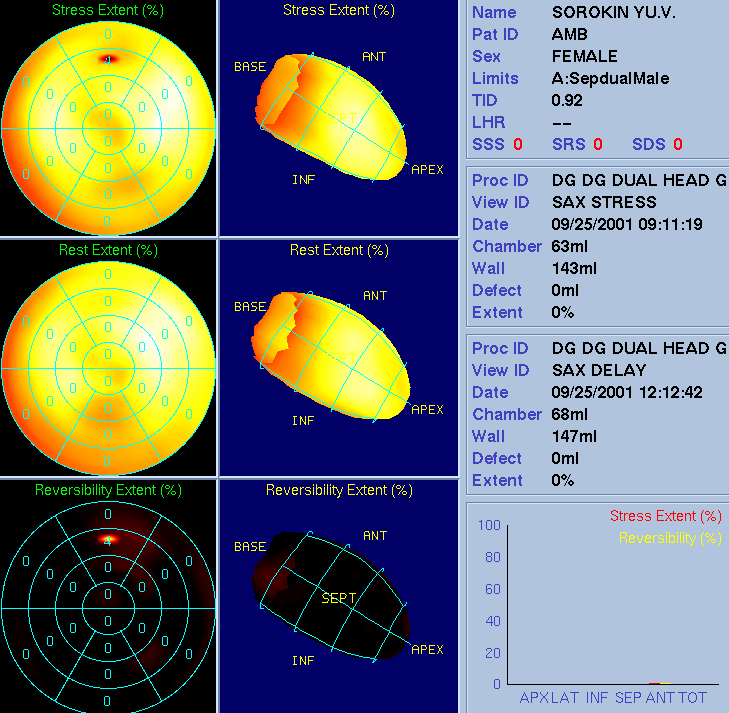Click the TID value 0.92
Screen dimensions: 729x713
pos(567,100)
